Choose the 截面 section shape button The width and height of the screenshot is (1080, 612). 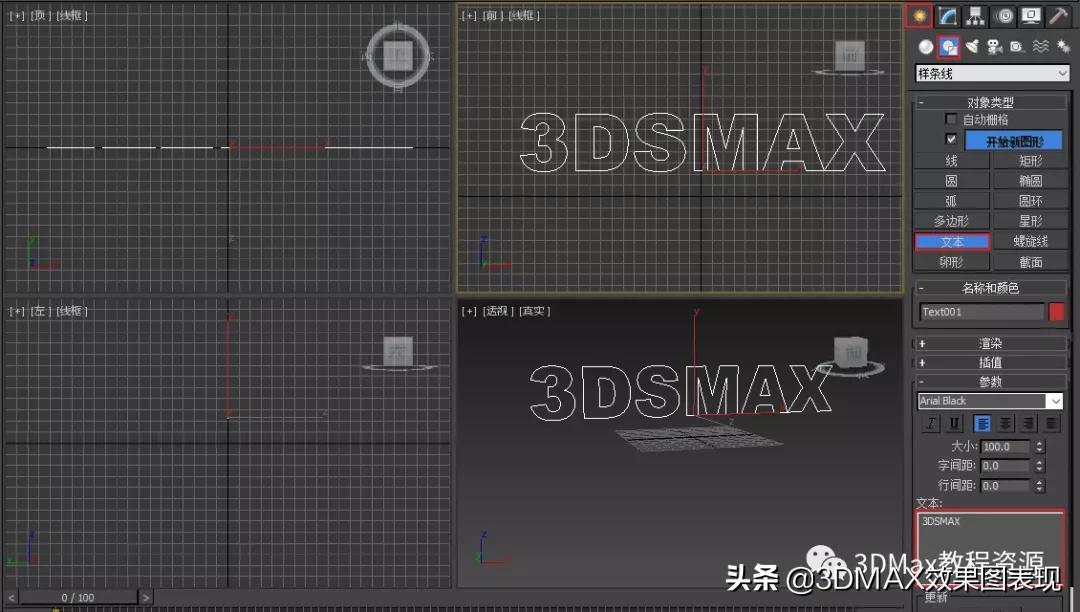(1030, 262)
